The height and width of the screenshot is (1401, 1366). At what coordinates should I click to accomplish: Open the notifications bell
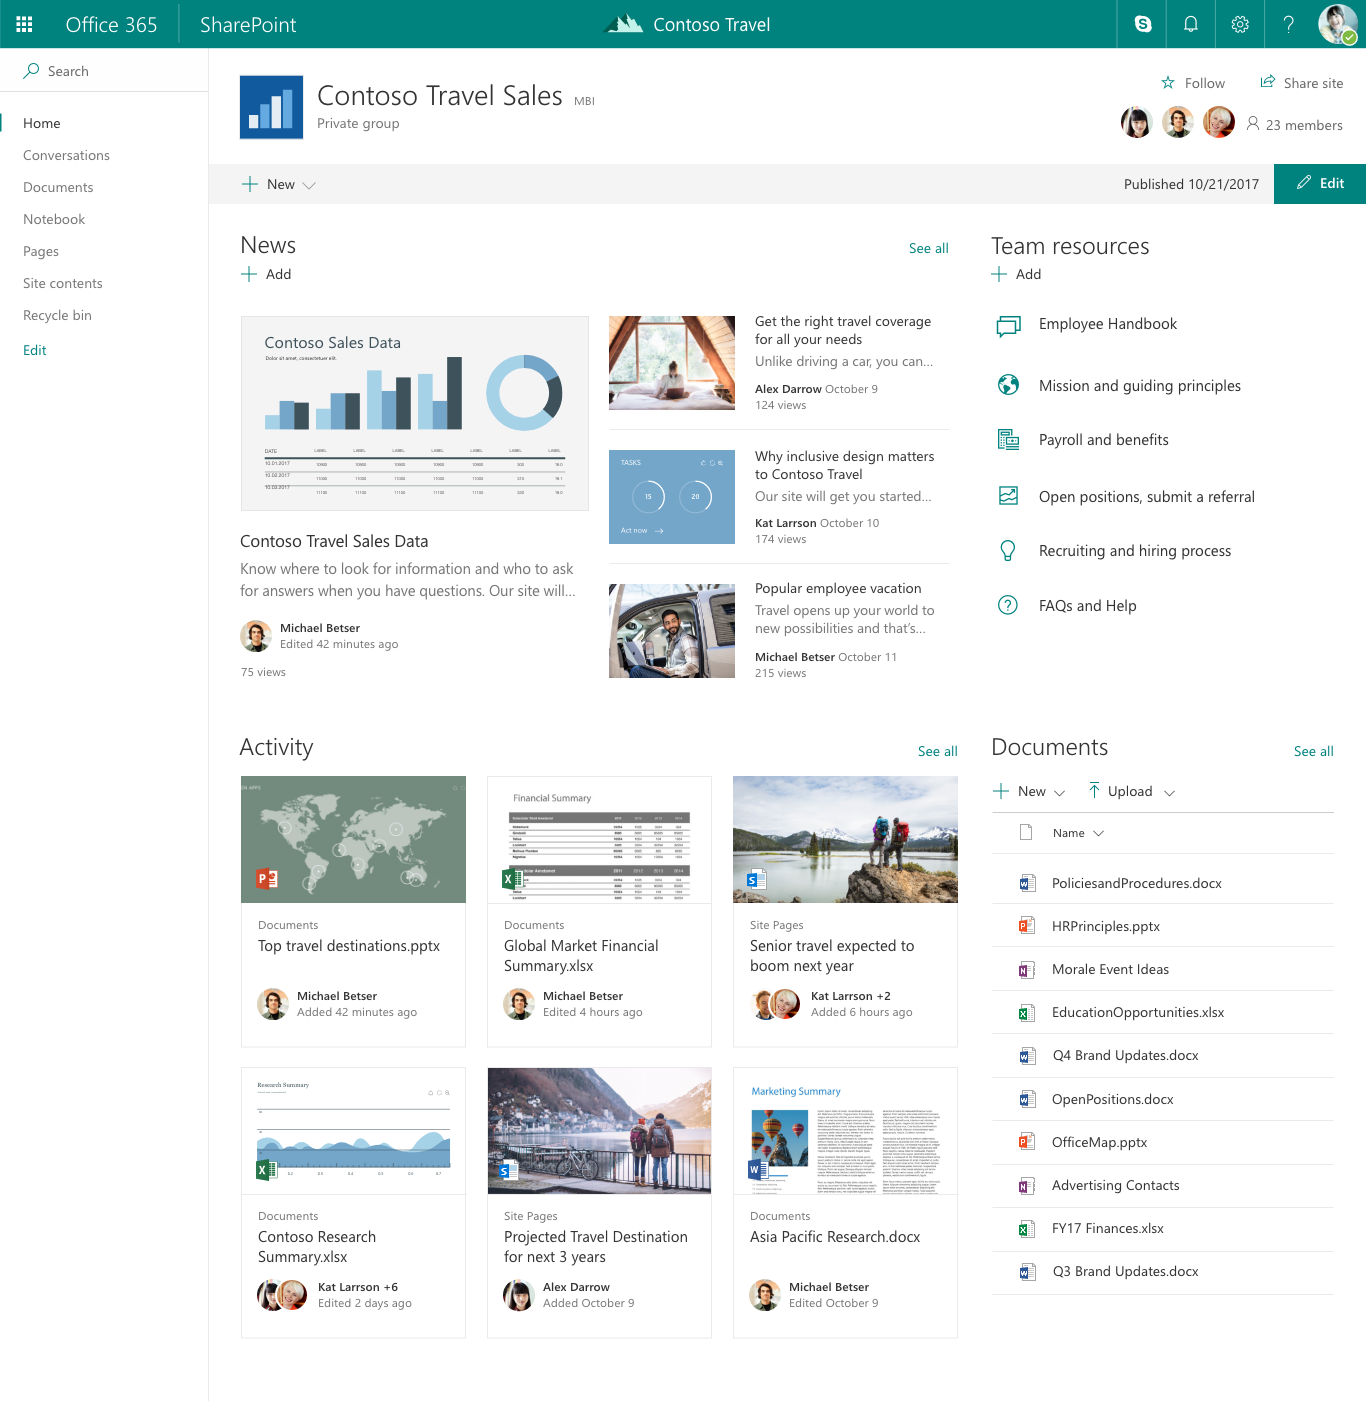[x=1190, y=24]
